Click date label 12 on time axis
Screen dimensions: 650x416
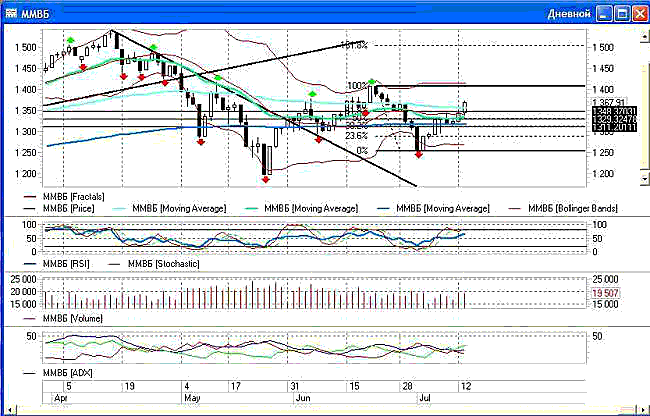pos(466,387)
